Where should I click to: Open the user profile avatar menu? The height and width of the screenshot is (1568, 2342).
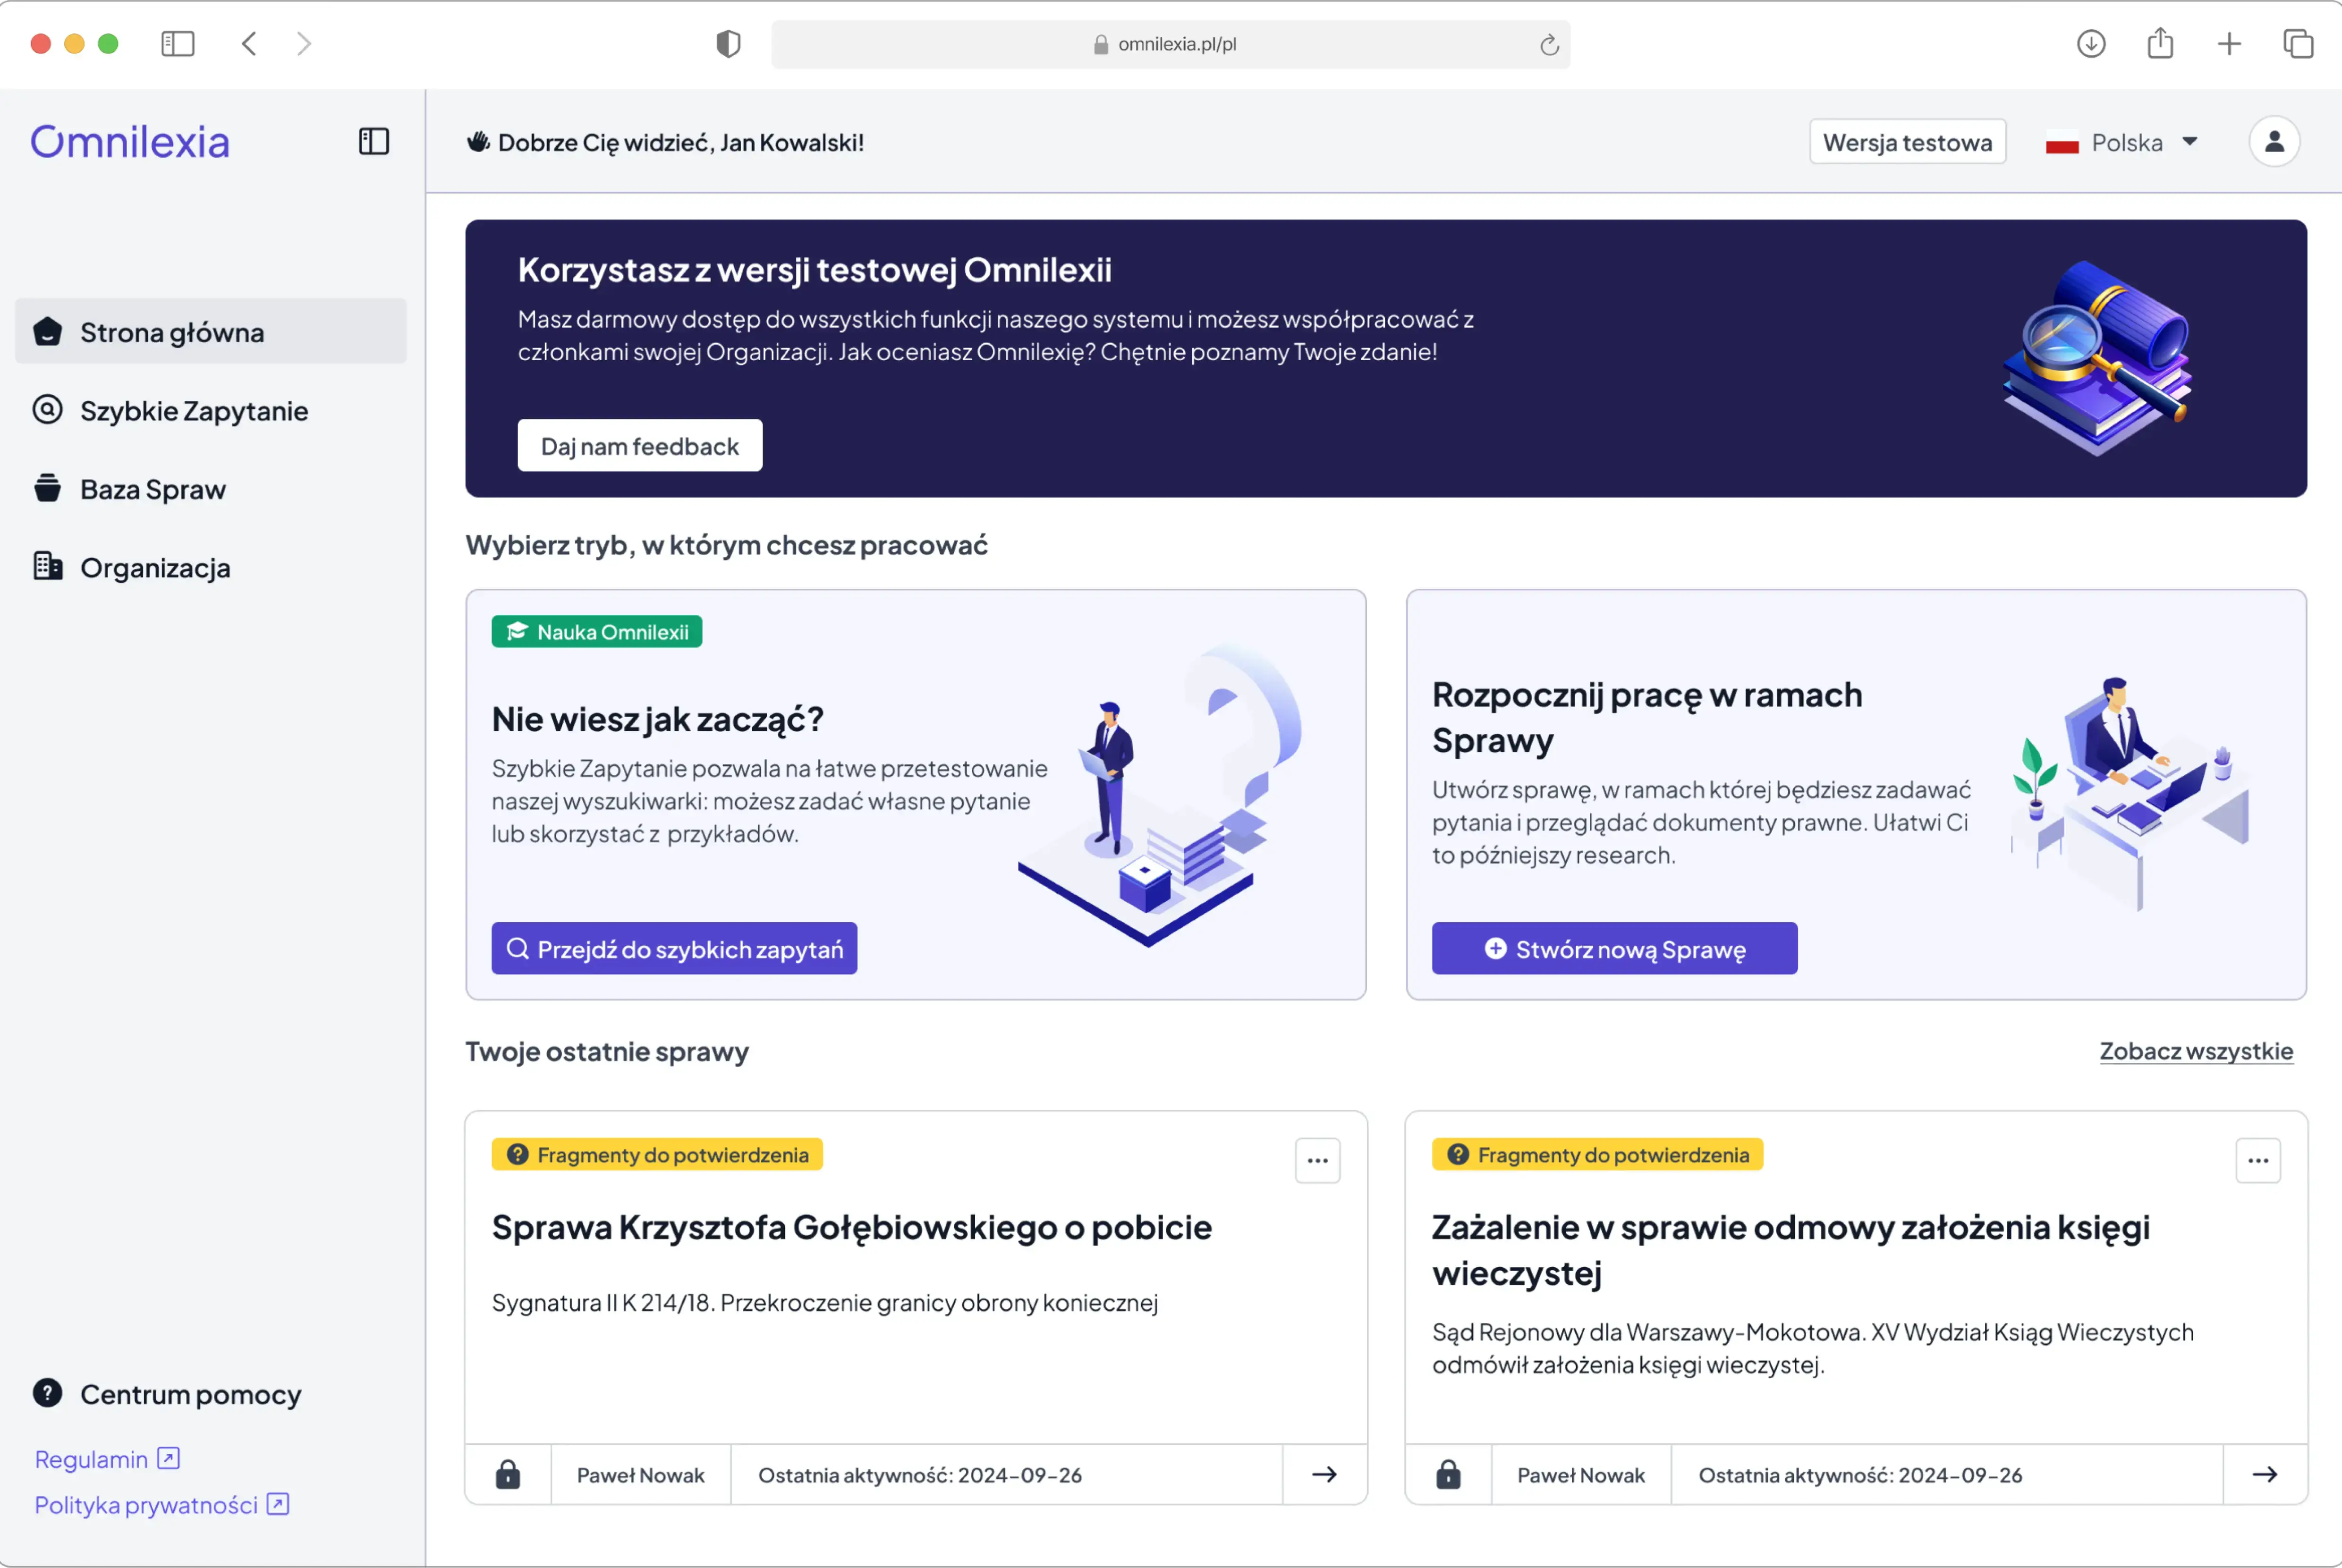2274,141
